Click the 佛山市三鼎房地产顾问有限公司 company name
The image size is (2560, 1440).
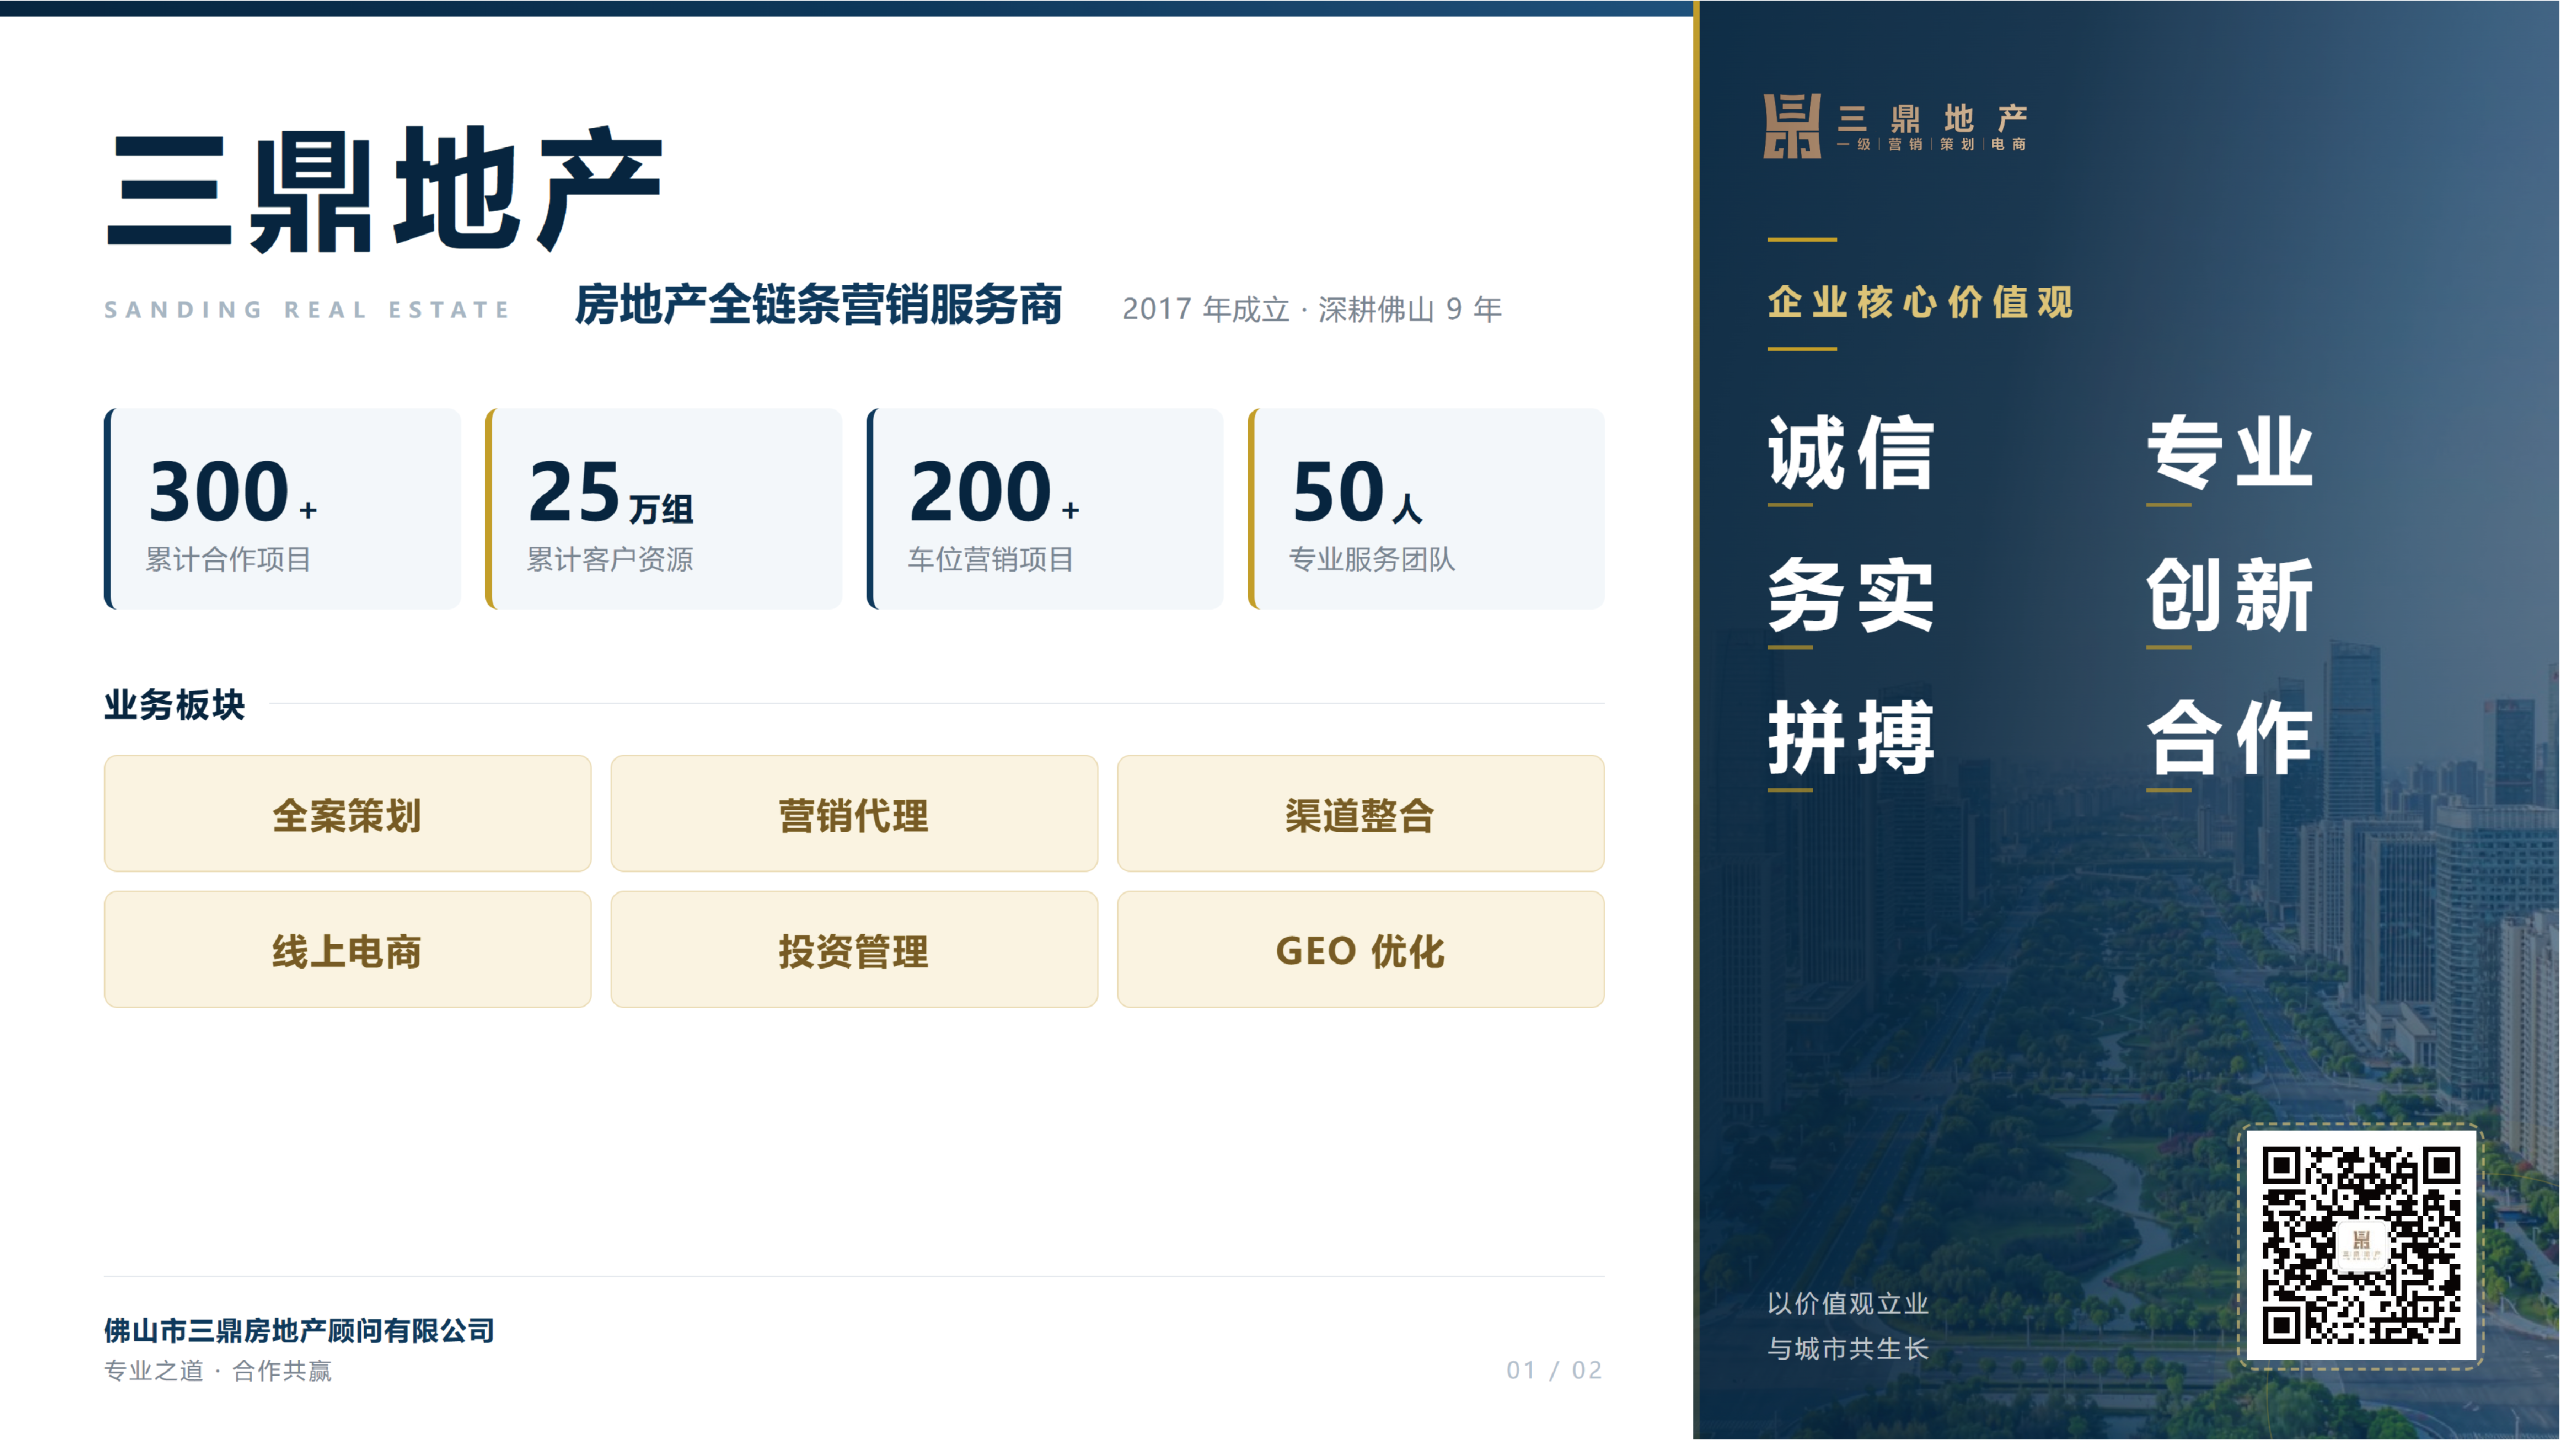click(300, 1330)
